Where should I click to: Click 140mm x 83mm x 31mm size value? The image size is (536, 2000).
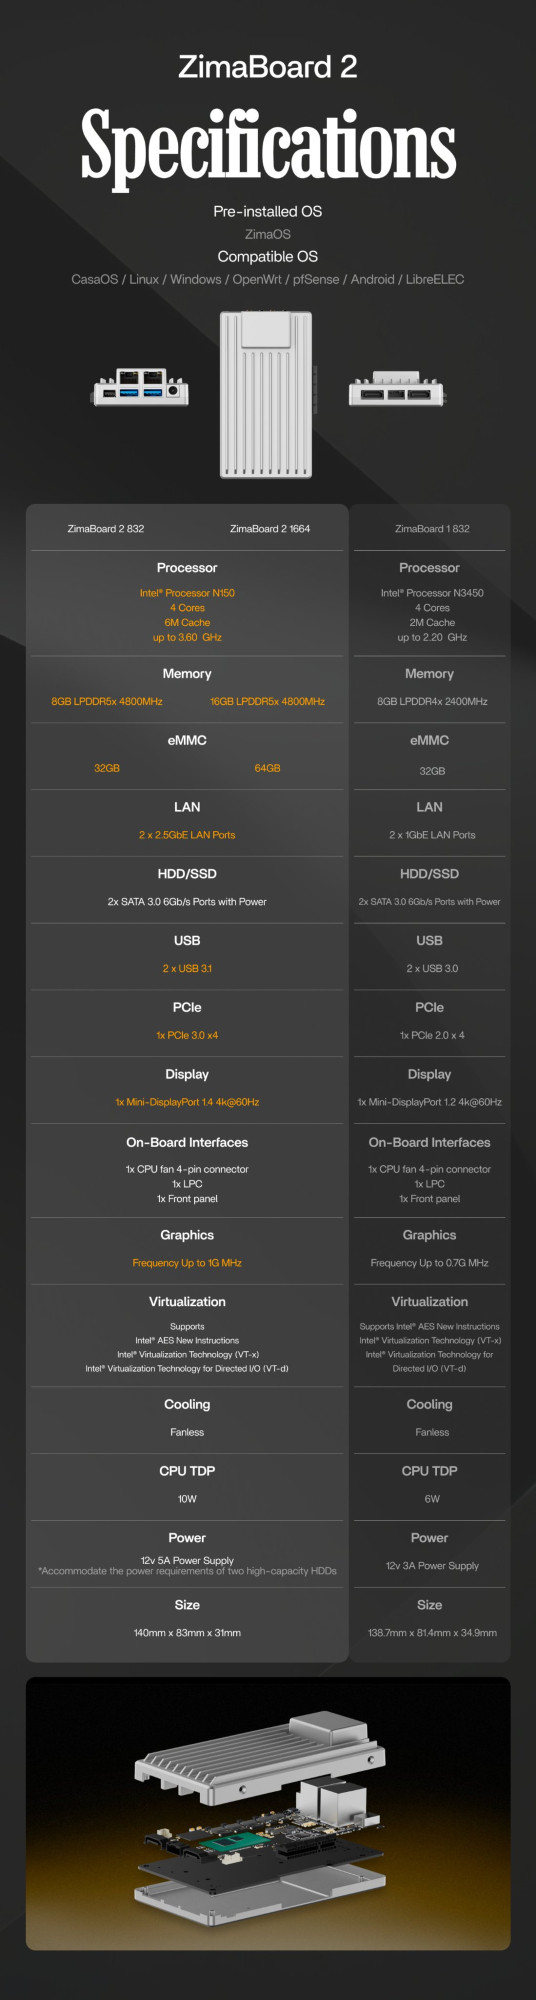187,1633
